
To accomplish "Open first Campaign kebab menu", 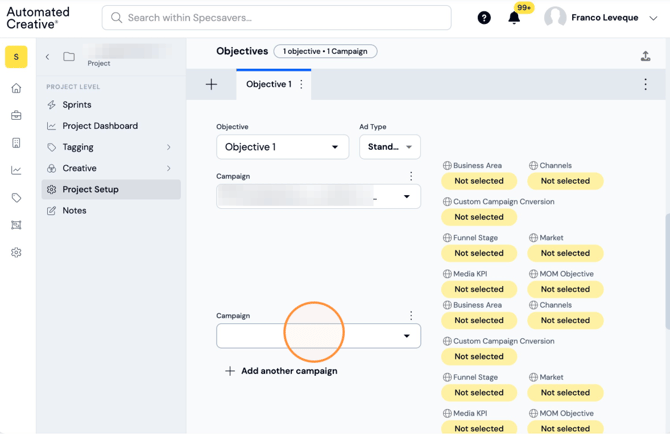I will tap(411, 176).
